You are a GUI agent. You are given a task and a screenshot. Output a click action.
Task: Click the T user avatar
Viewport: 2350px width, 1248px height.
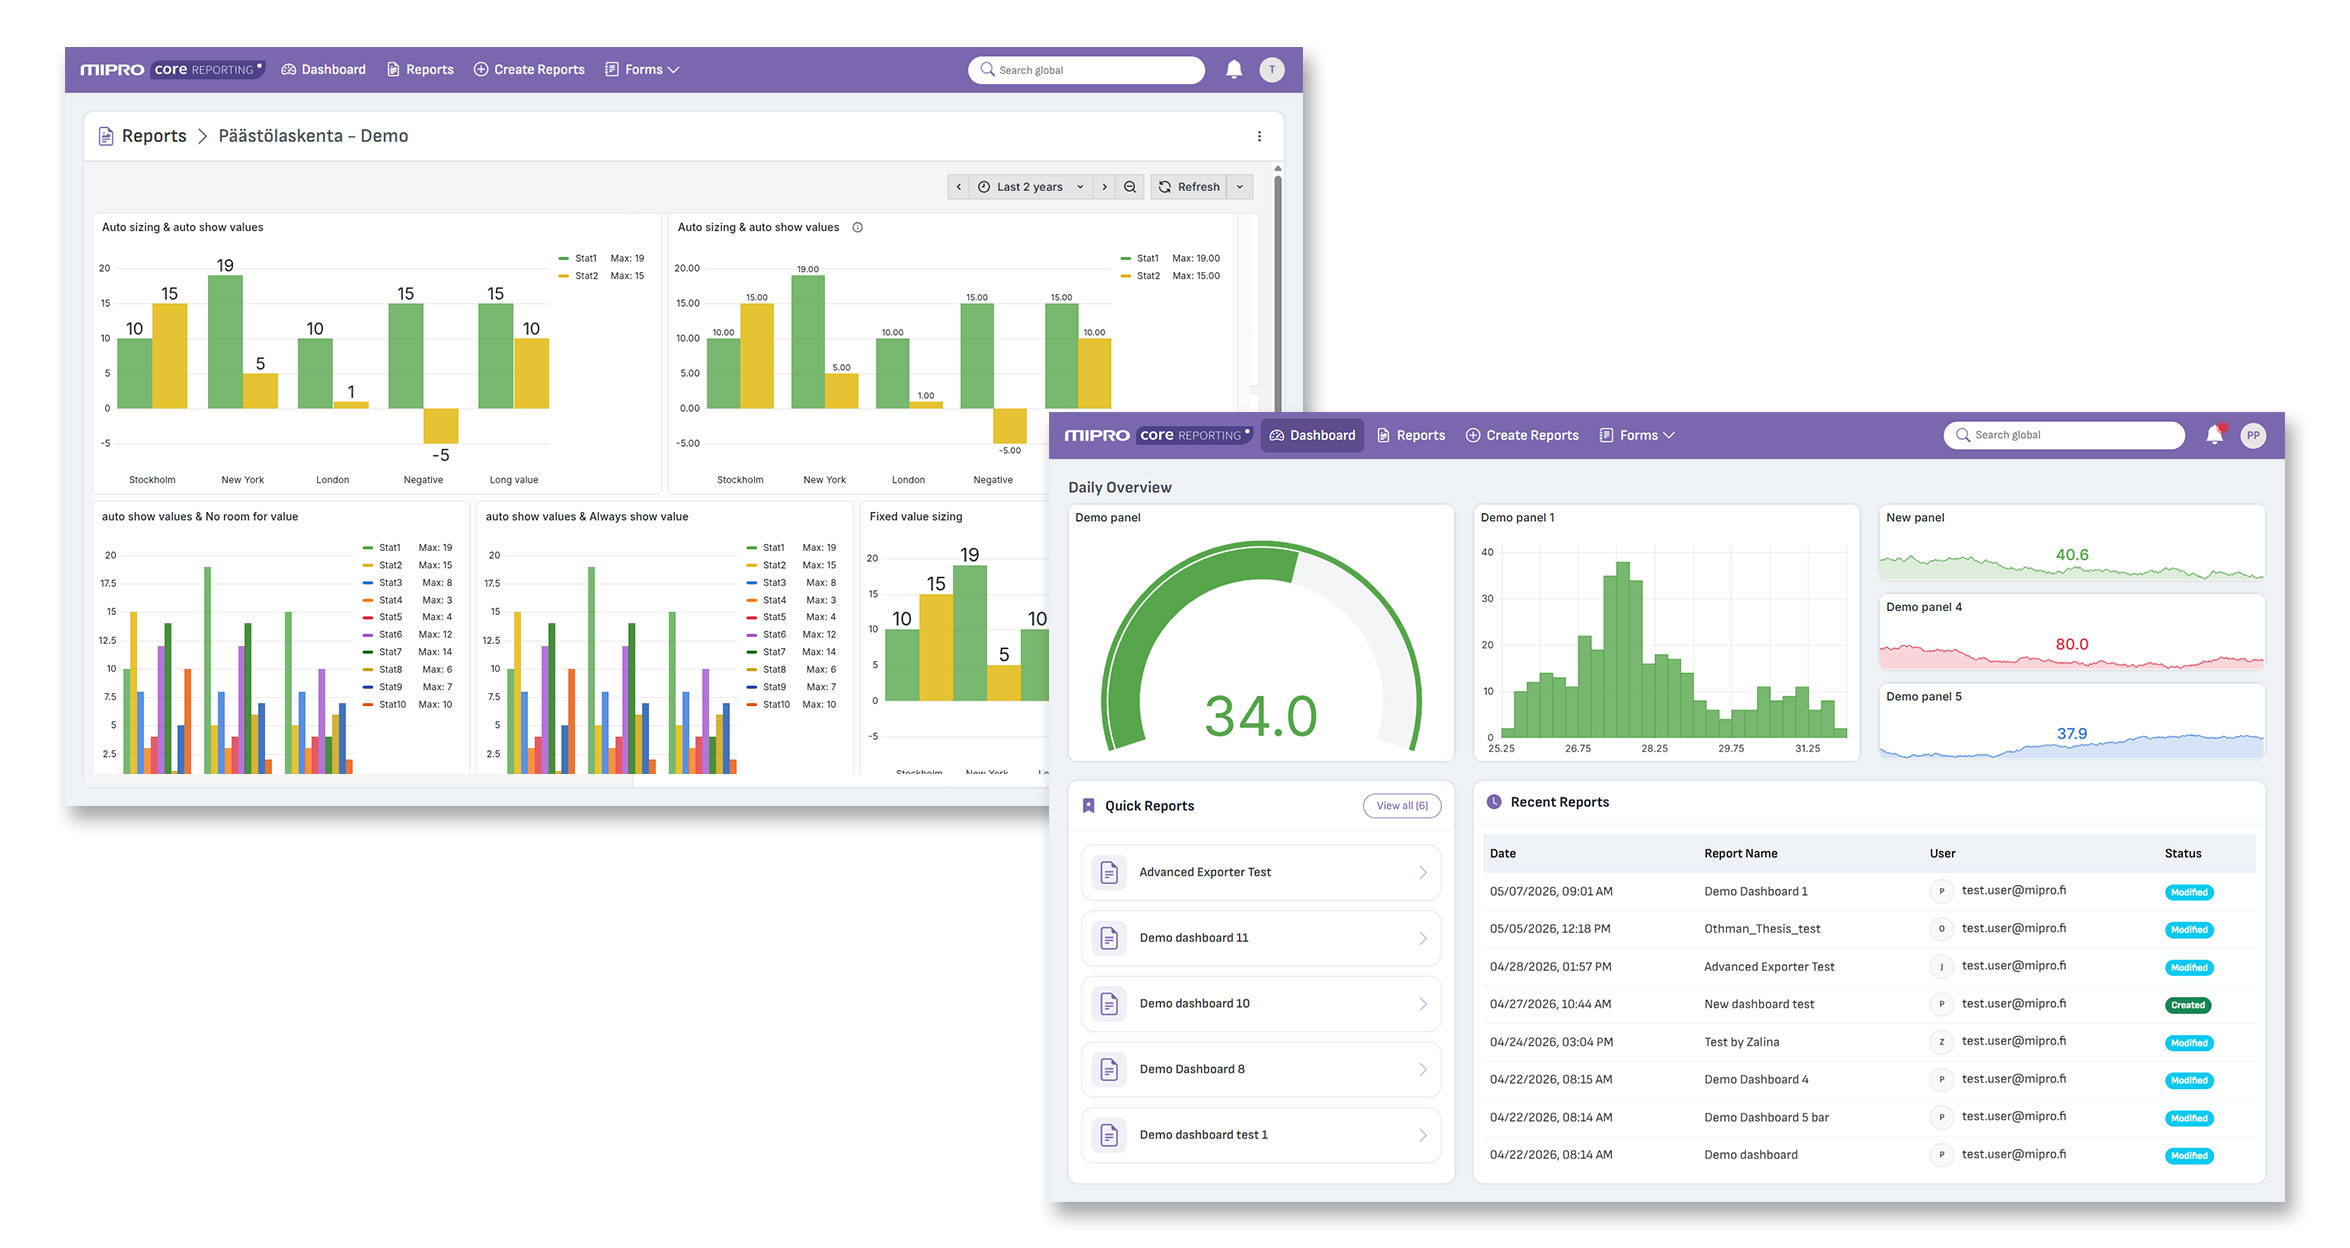pos(1272,70)
